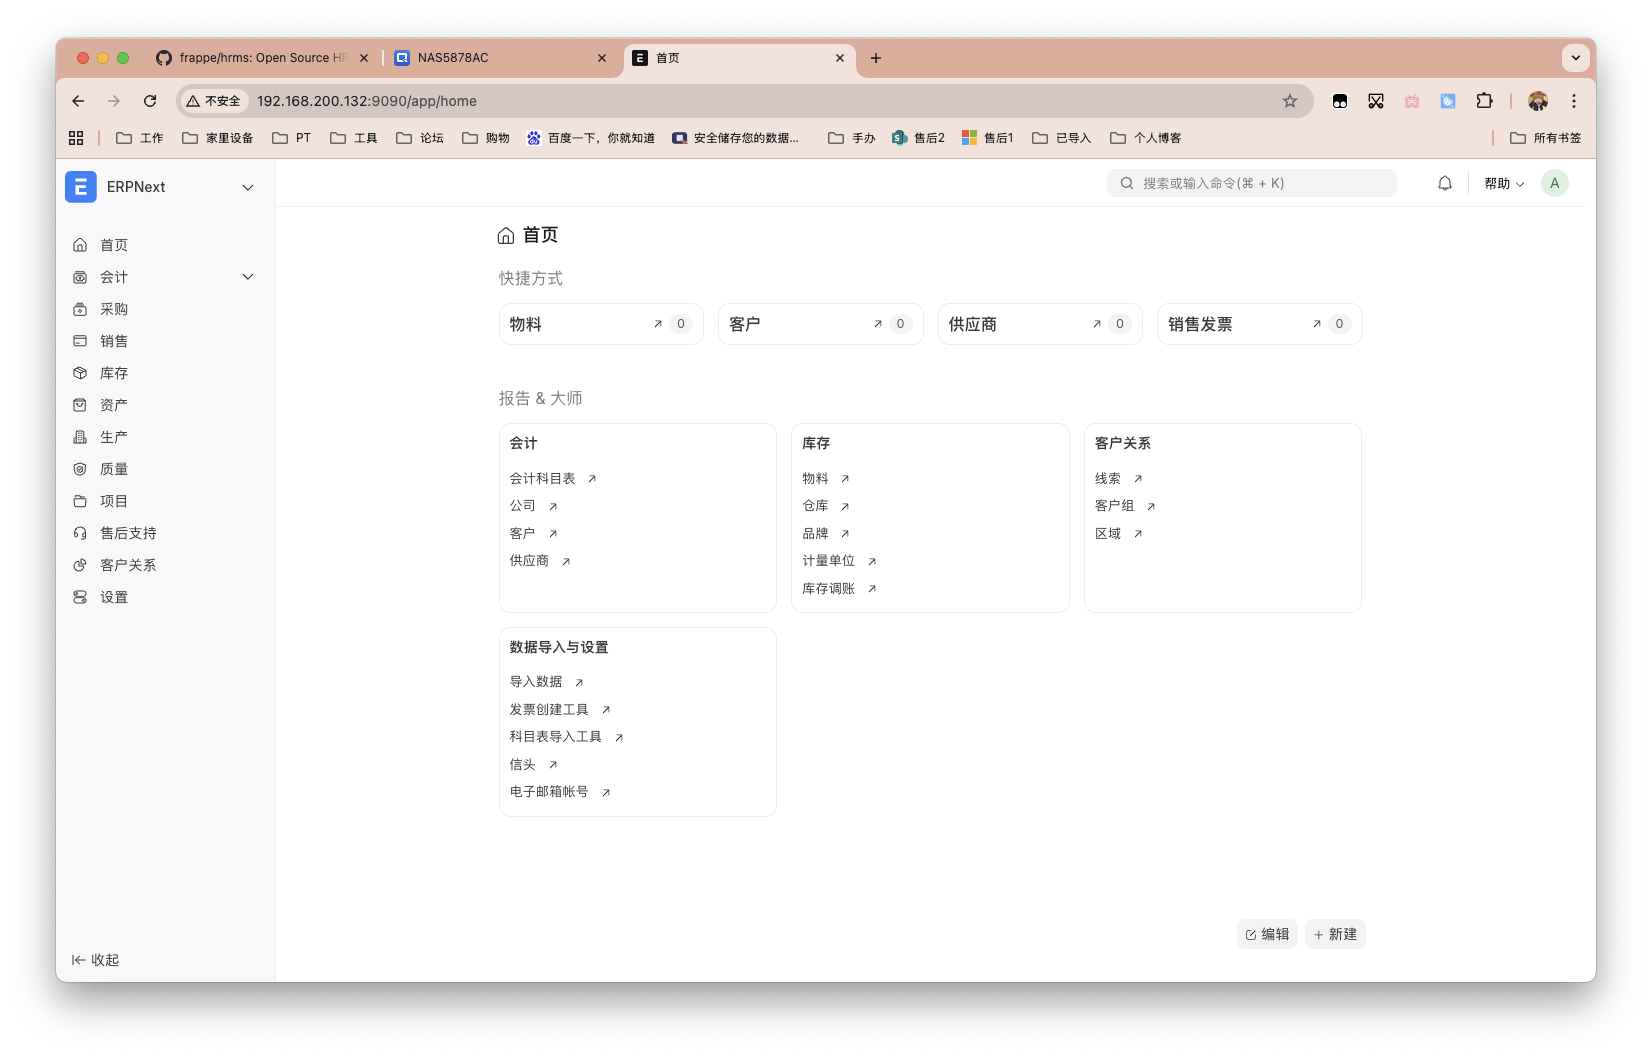The width and height of the screenshot is (1652, 1056).
Task: Open the 资产 module from the sidebar
Action: [x=113, y=405]
